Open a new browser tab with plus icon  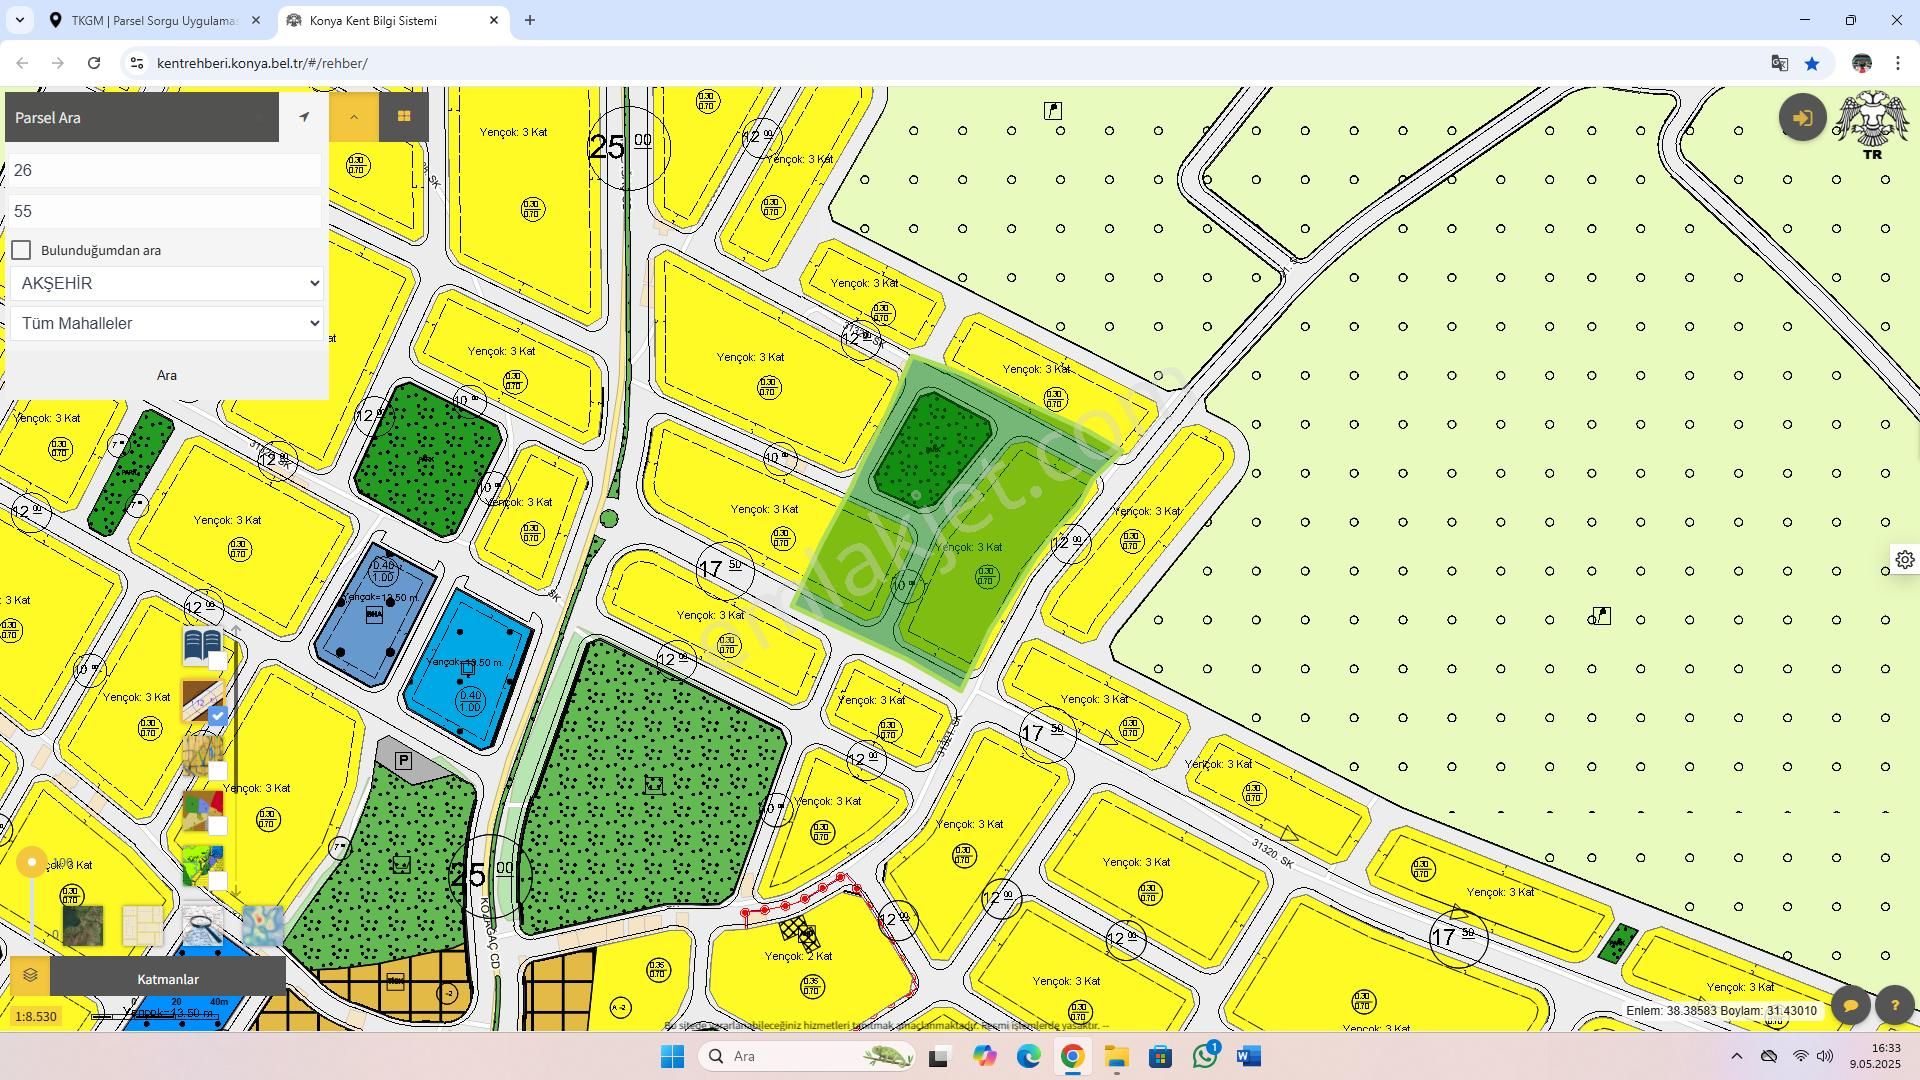[x=530, y=20]
